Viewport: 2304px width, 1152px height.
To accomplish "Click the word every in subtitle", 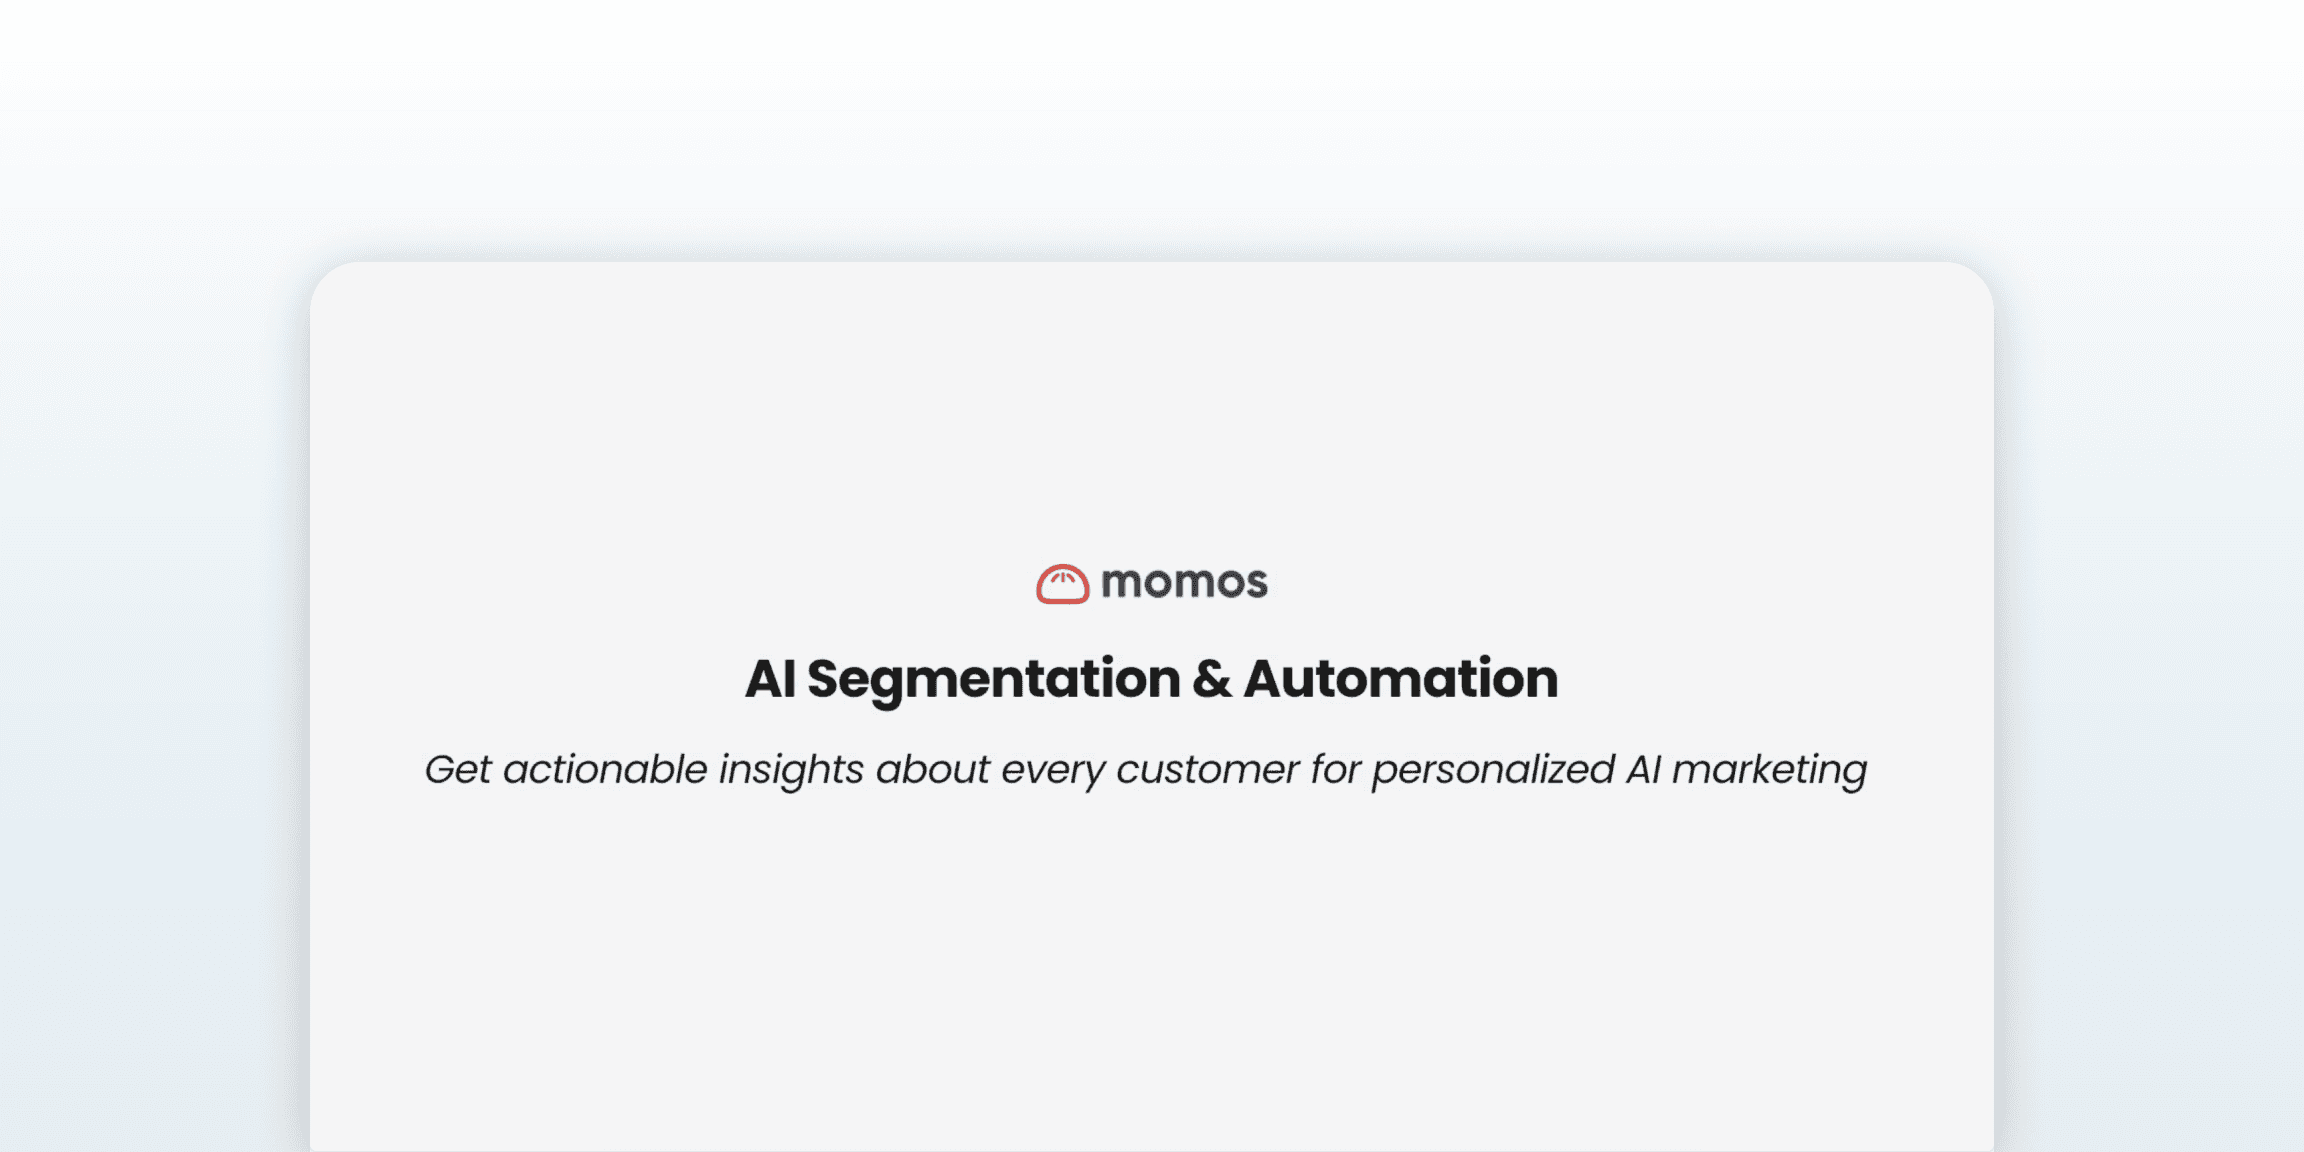I will (1052, 770).
